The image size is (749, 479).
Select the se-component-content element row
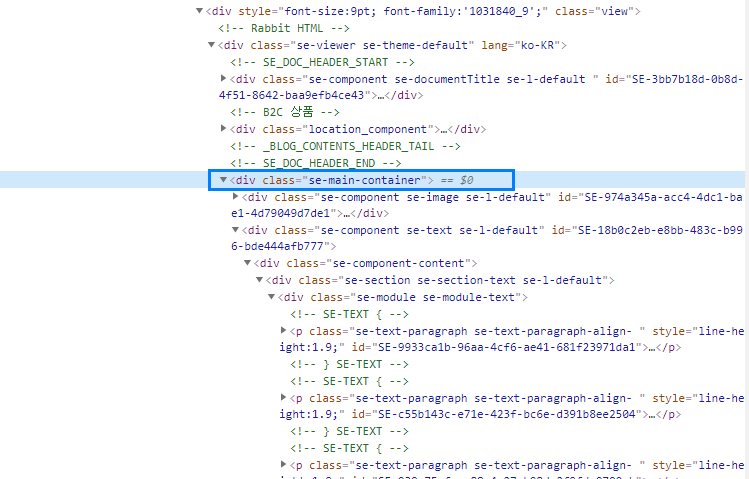pyautogui.click(x=365, y=263)
